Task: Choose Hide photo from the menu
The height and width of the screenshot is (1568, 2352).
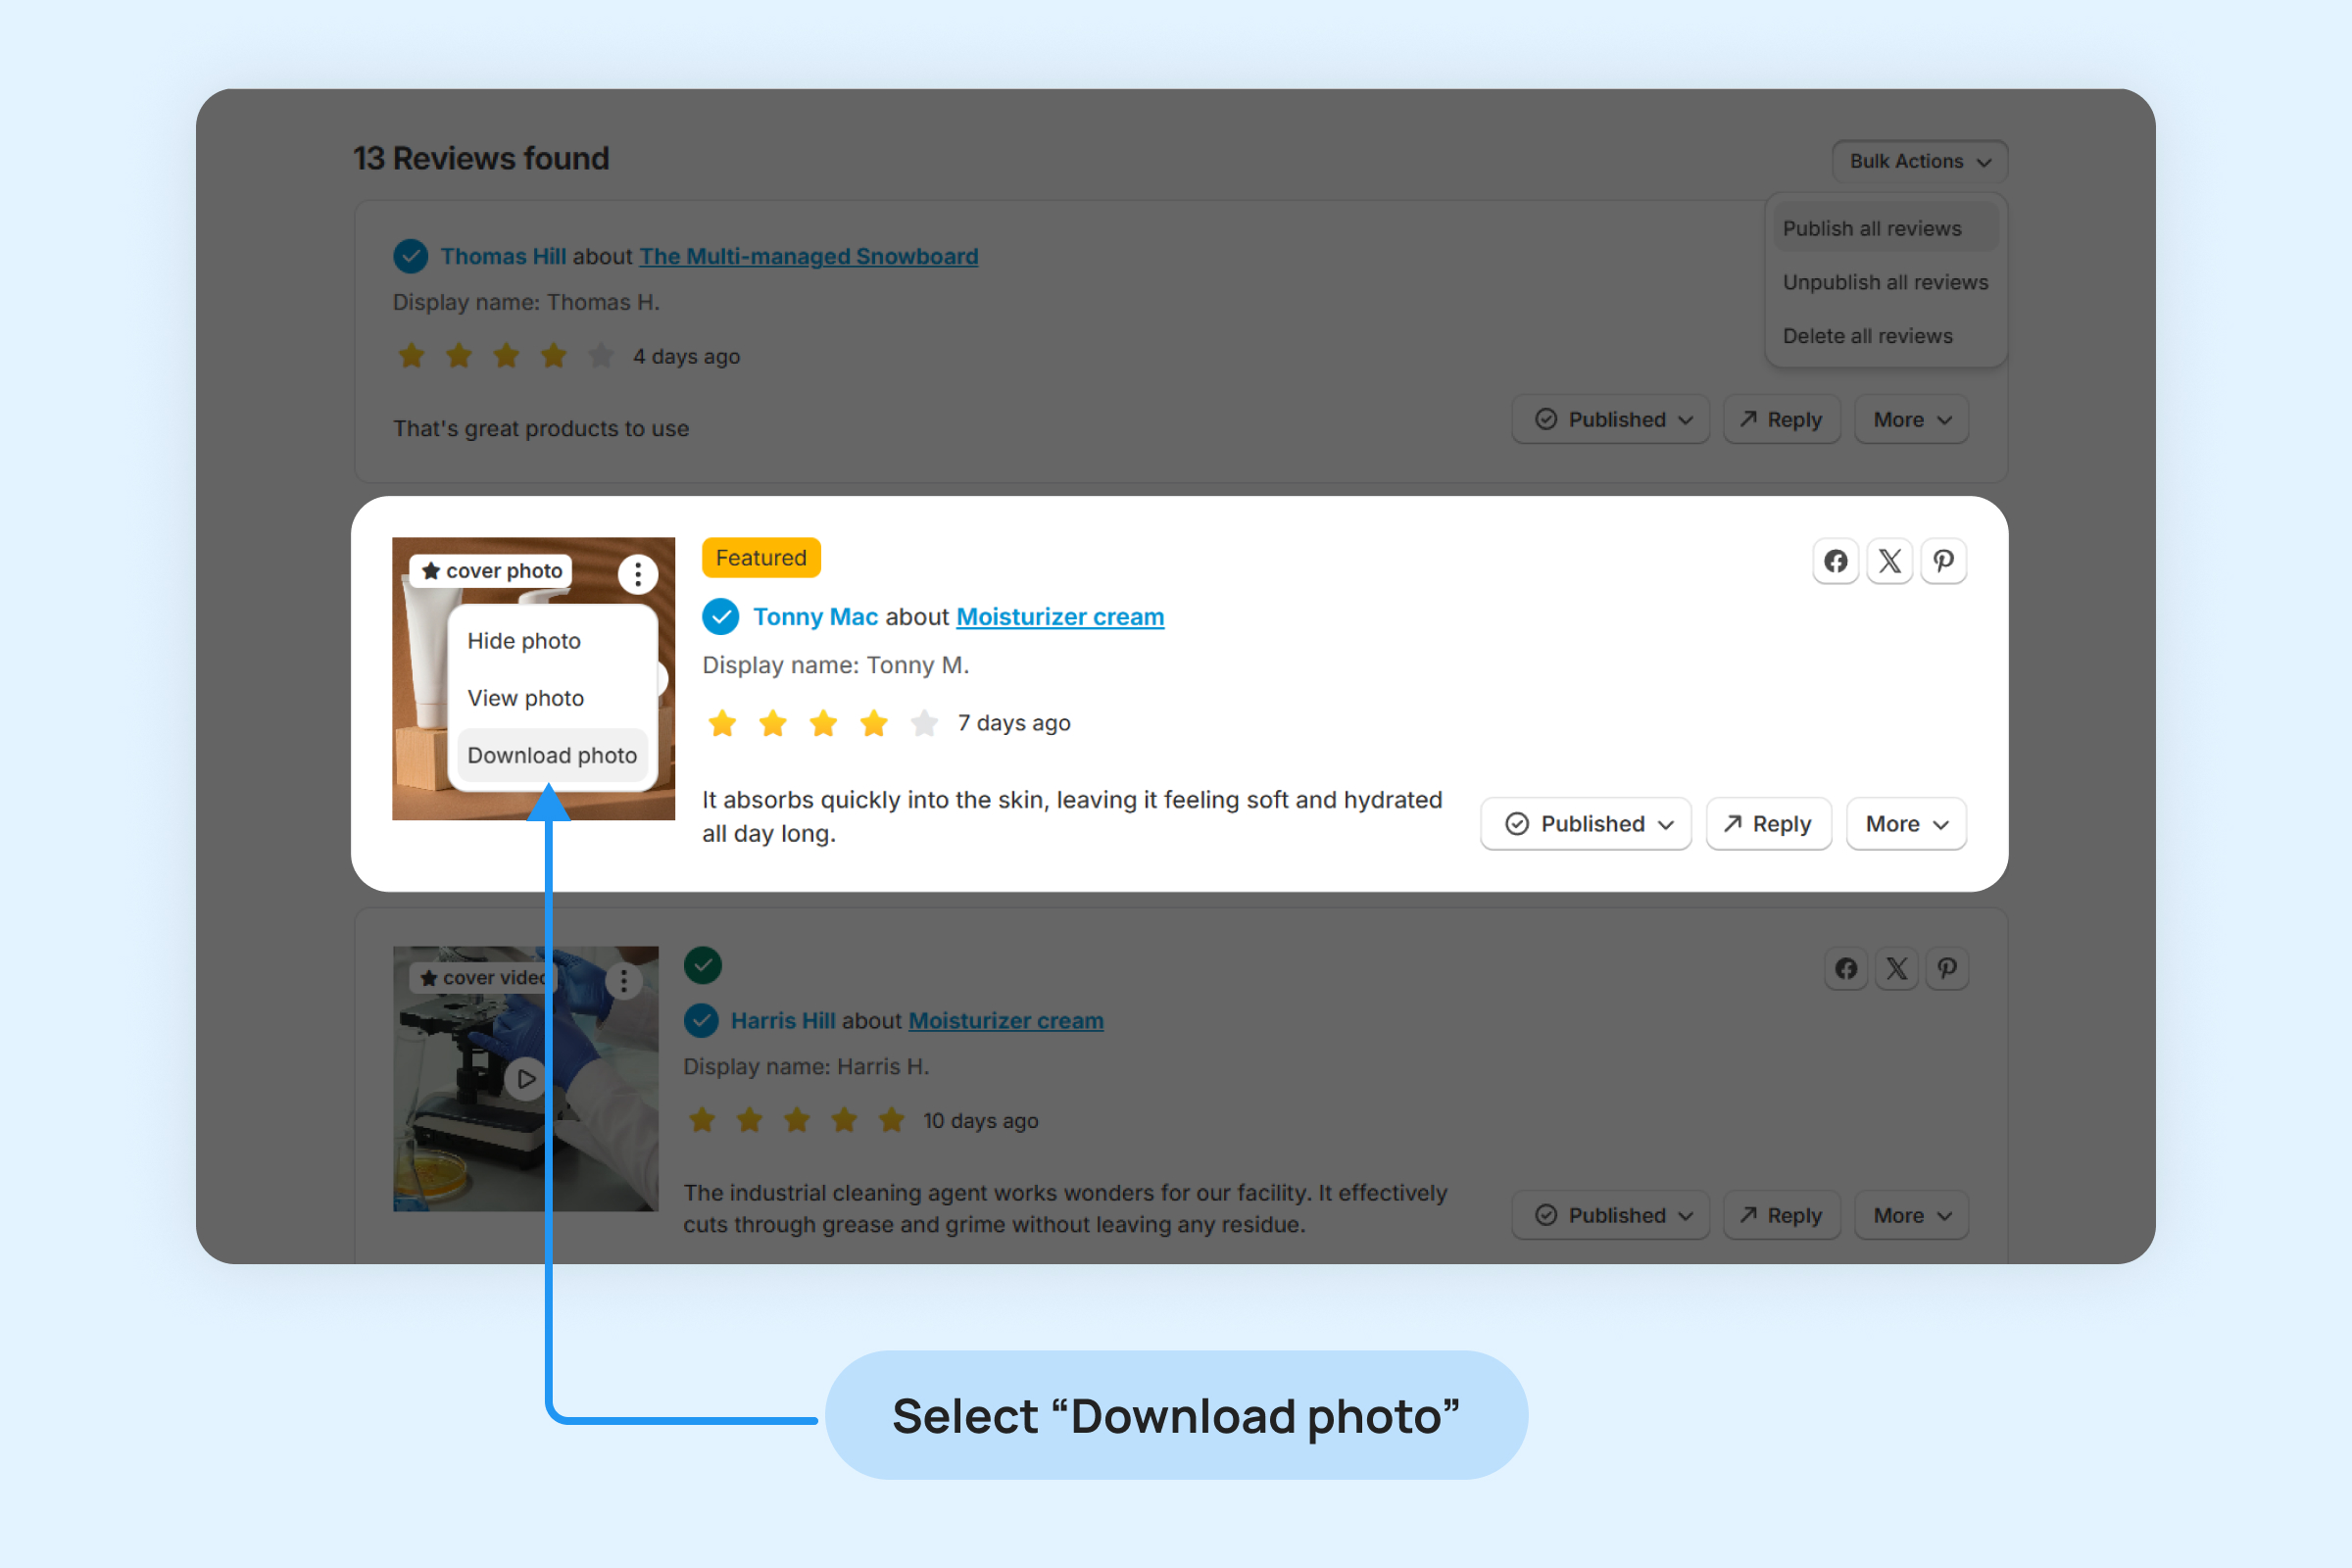Action: coord(524,641)
